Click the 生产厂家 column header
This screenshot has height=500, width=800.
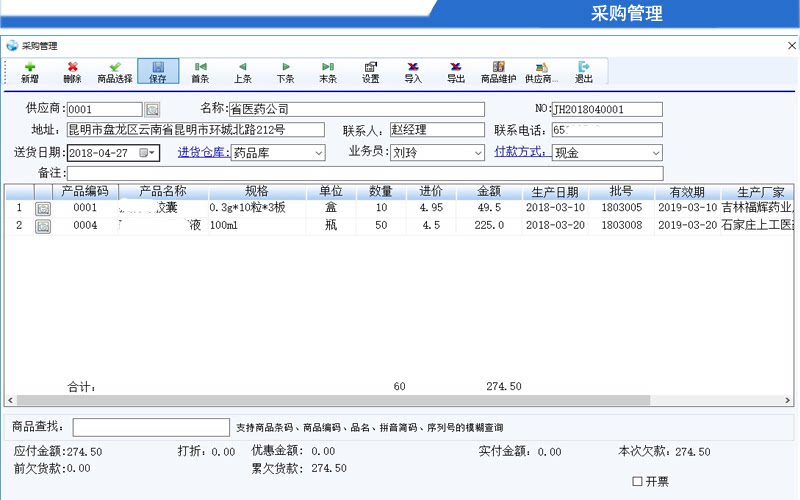(x=757, y=191)
